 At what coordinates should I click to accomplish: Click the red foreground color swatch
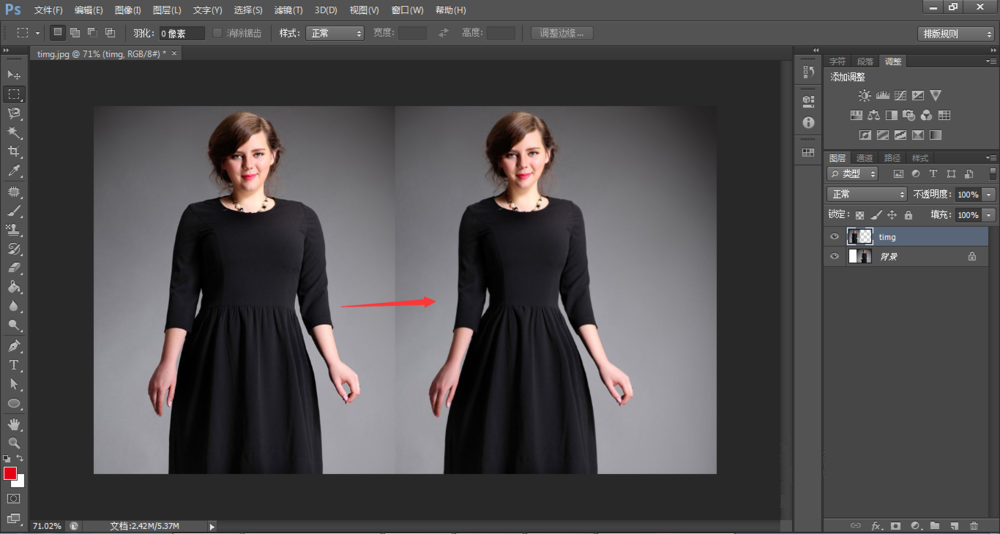pos(10,473)
